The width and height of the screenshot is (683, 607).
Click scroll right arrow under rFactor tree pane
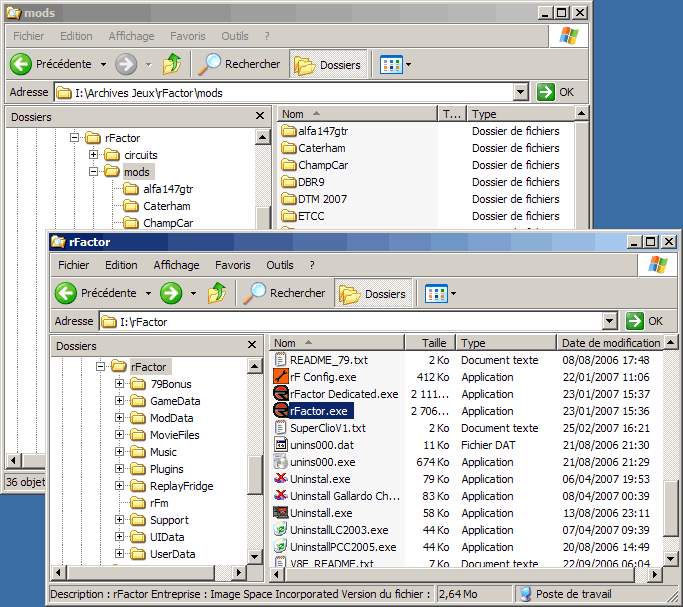(x=238, y=572)
